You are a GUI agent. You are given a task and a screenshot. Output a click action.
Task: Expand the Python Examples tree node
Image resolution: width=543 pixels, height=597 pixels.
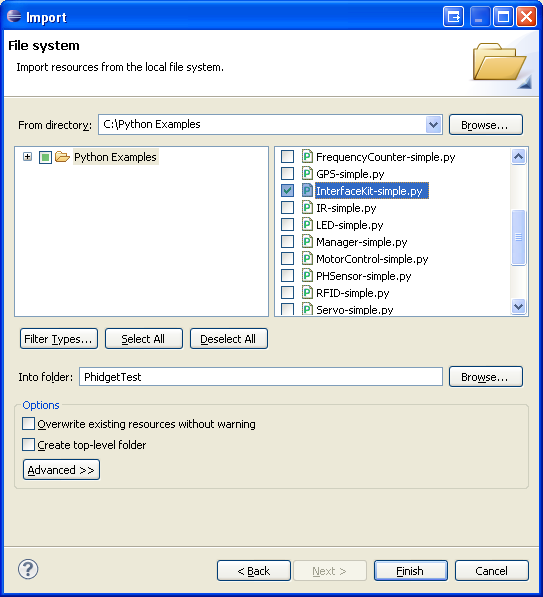coord(27,156)
